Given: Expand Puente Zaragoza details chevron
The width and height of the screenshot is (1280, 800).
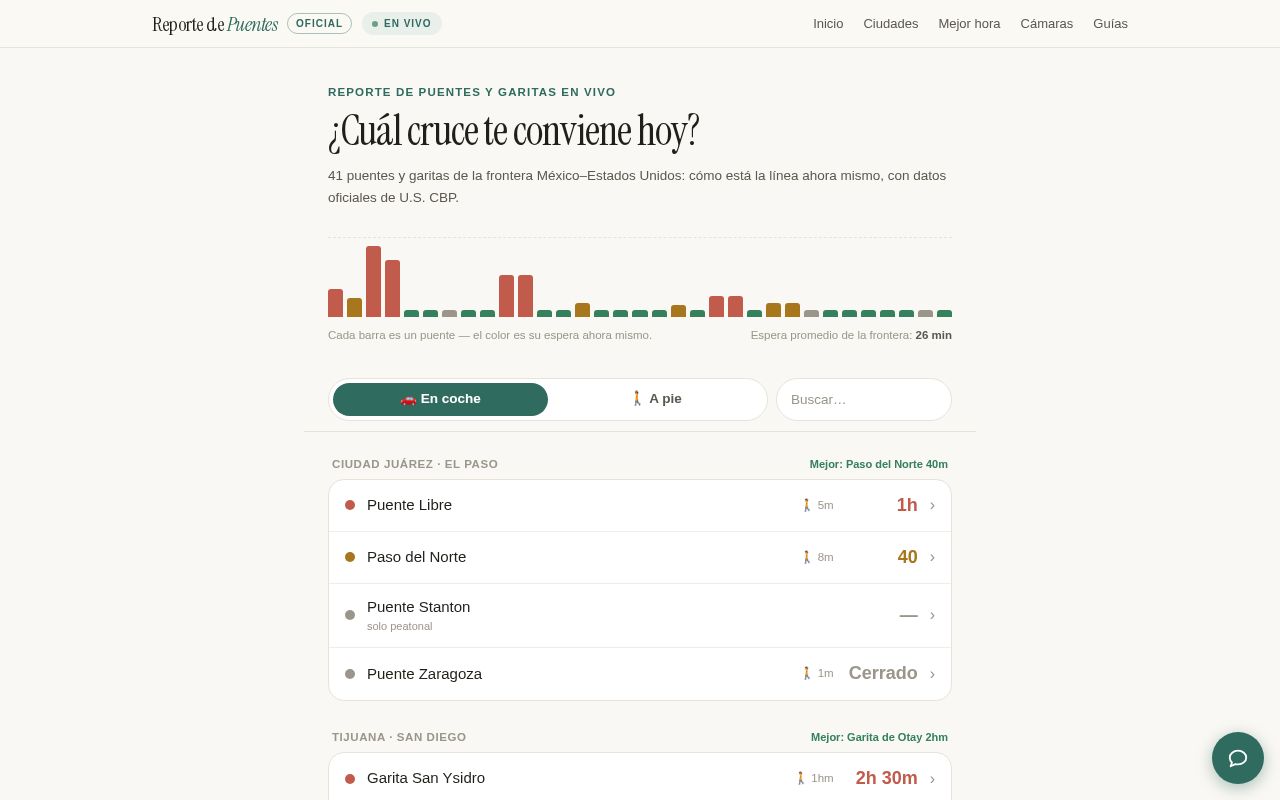Looking at the screenshot, I should click(932, 674).
